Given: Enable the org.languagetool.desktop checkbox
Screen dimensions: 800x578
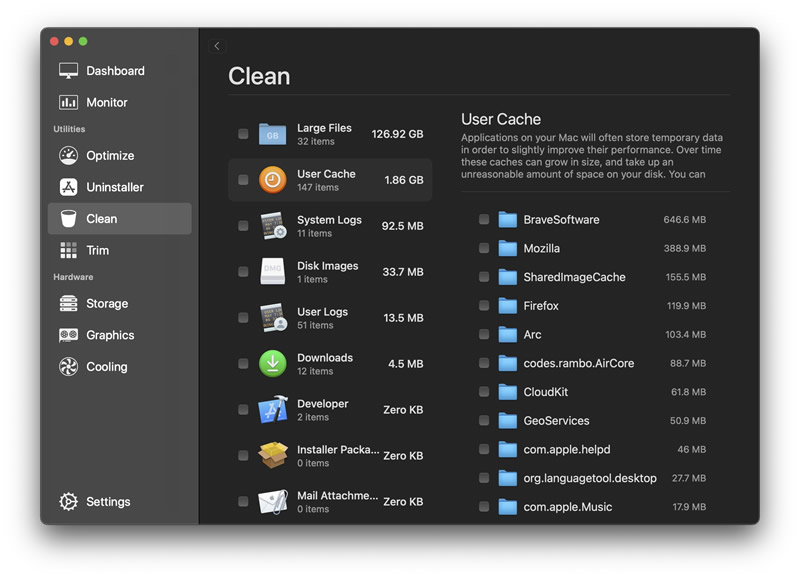Looking at the screenshot, I should (x=484, y=478).
